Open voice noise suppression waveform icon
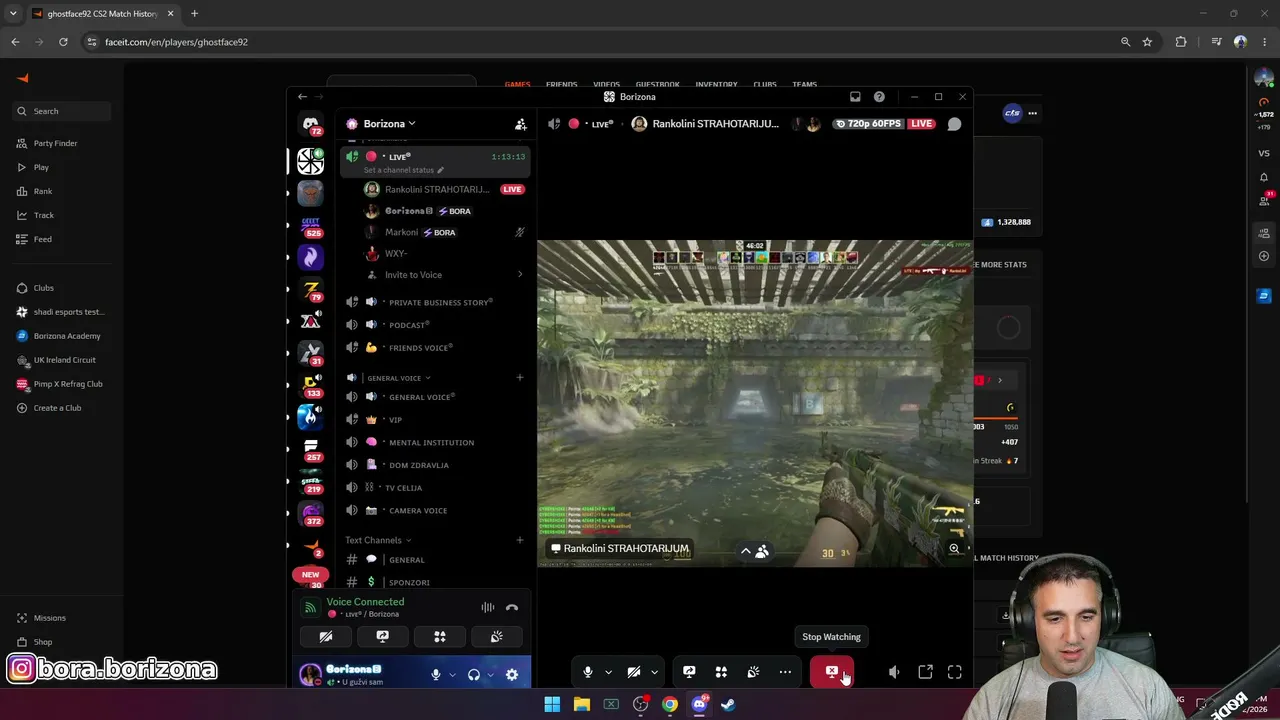Screen dimensions: 1280x720 pos(488,607)
